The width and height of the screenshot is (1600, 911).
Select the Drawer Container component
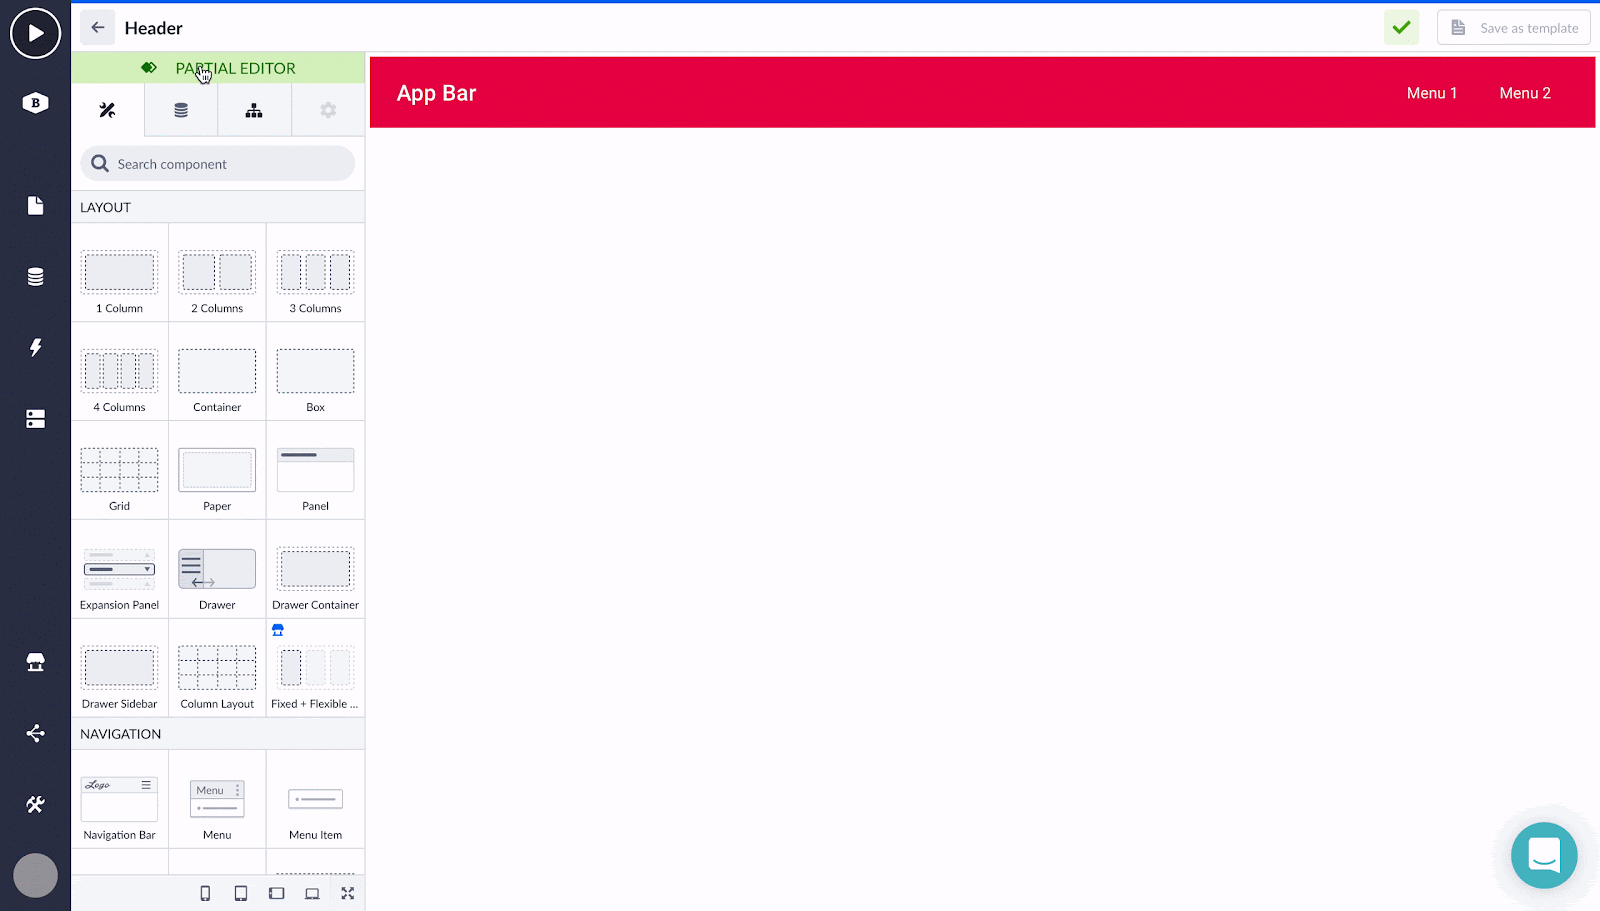coord(316,569)
